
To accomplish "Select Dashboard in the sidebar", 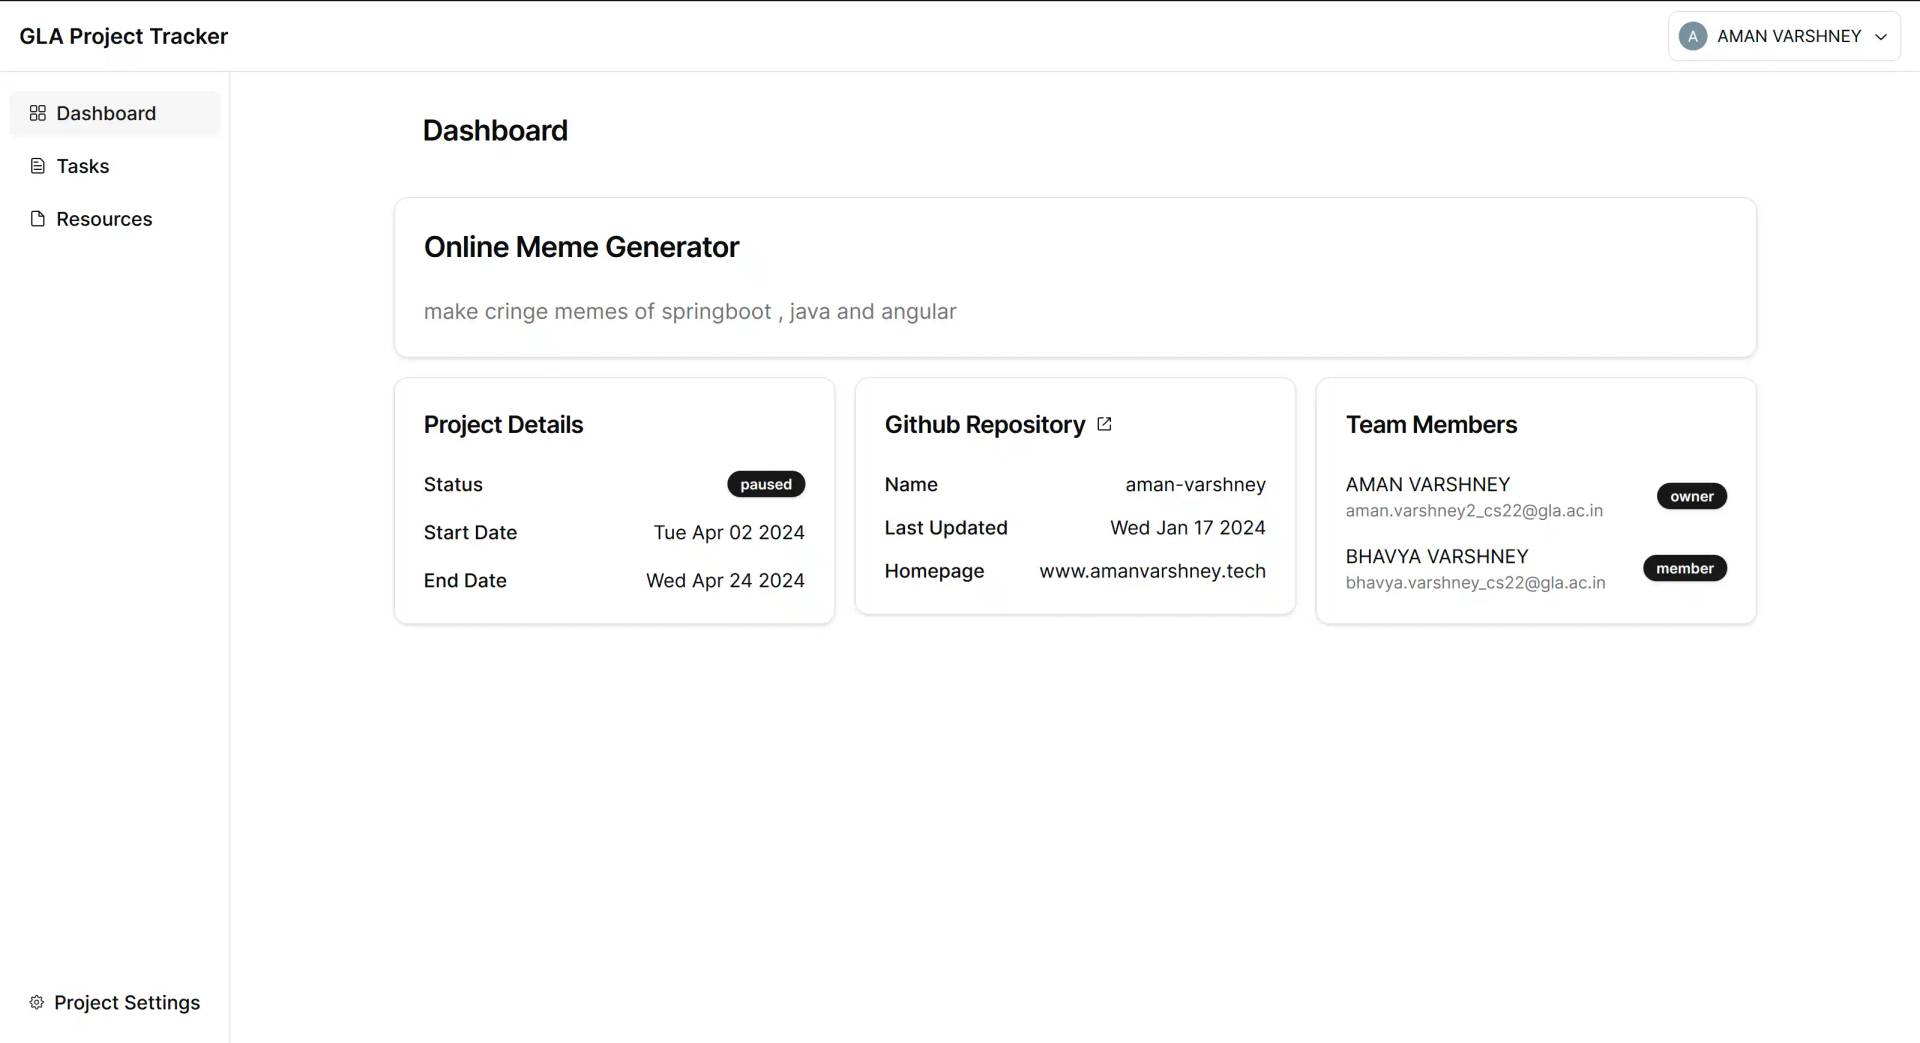I will click(x=106, y=113).
